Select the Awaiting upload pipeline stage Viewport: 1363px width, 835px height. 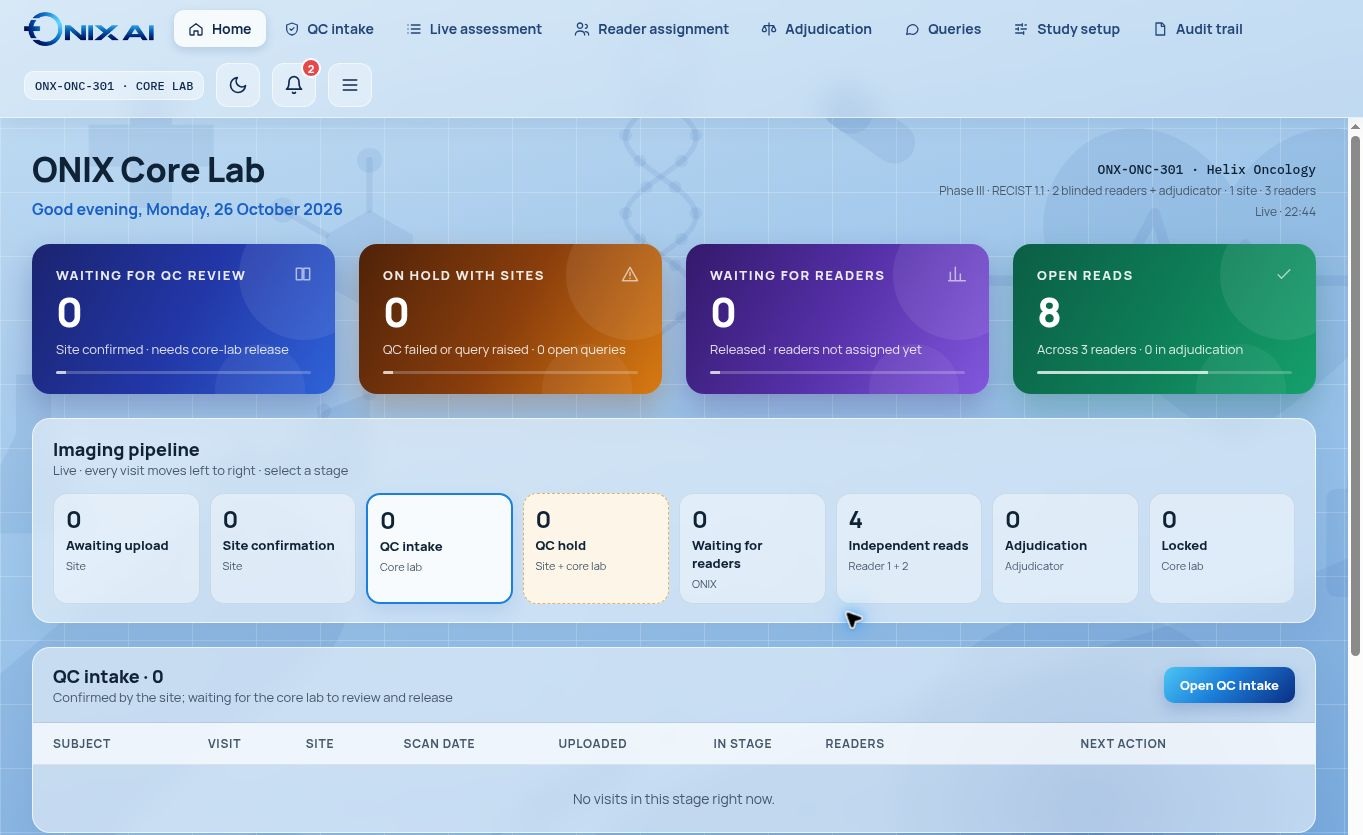coord(126,548)
